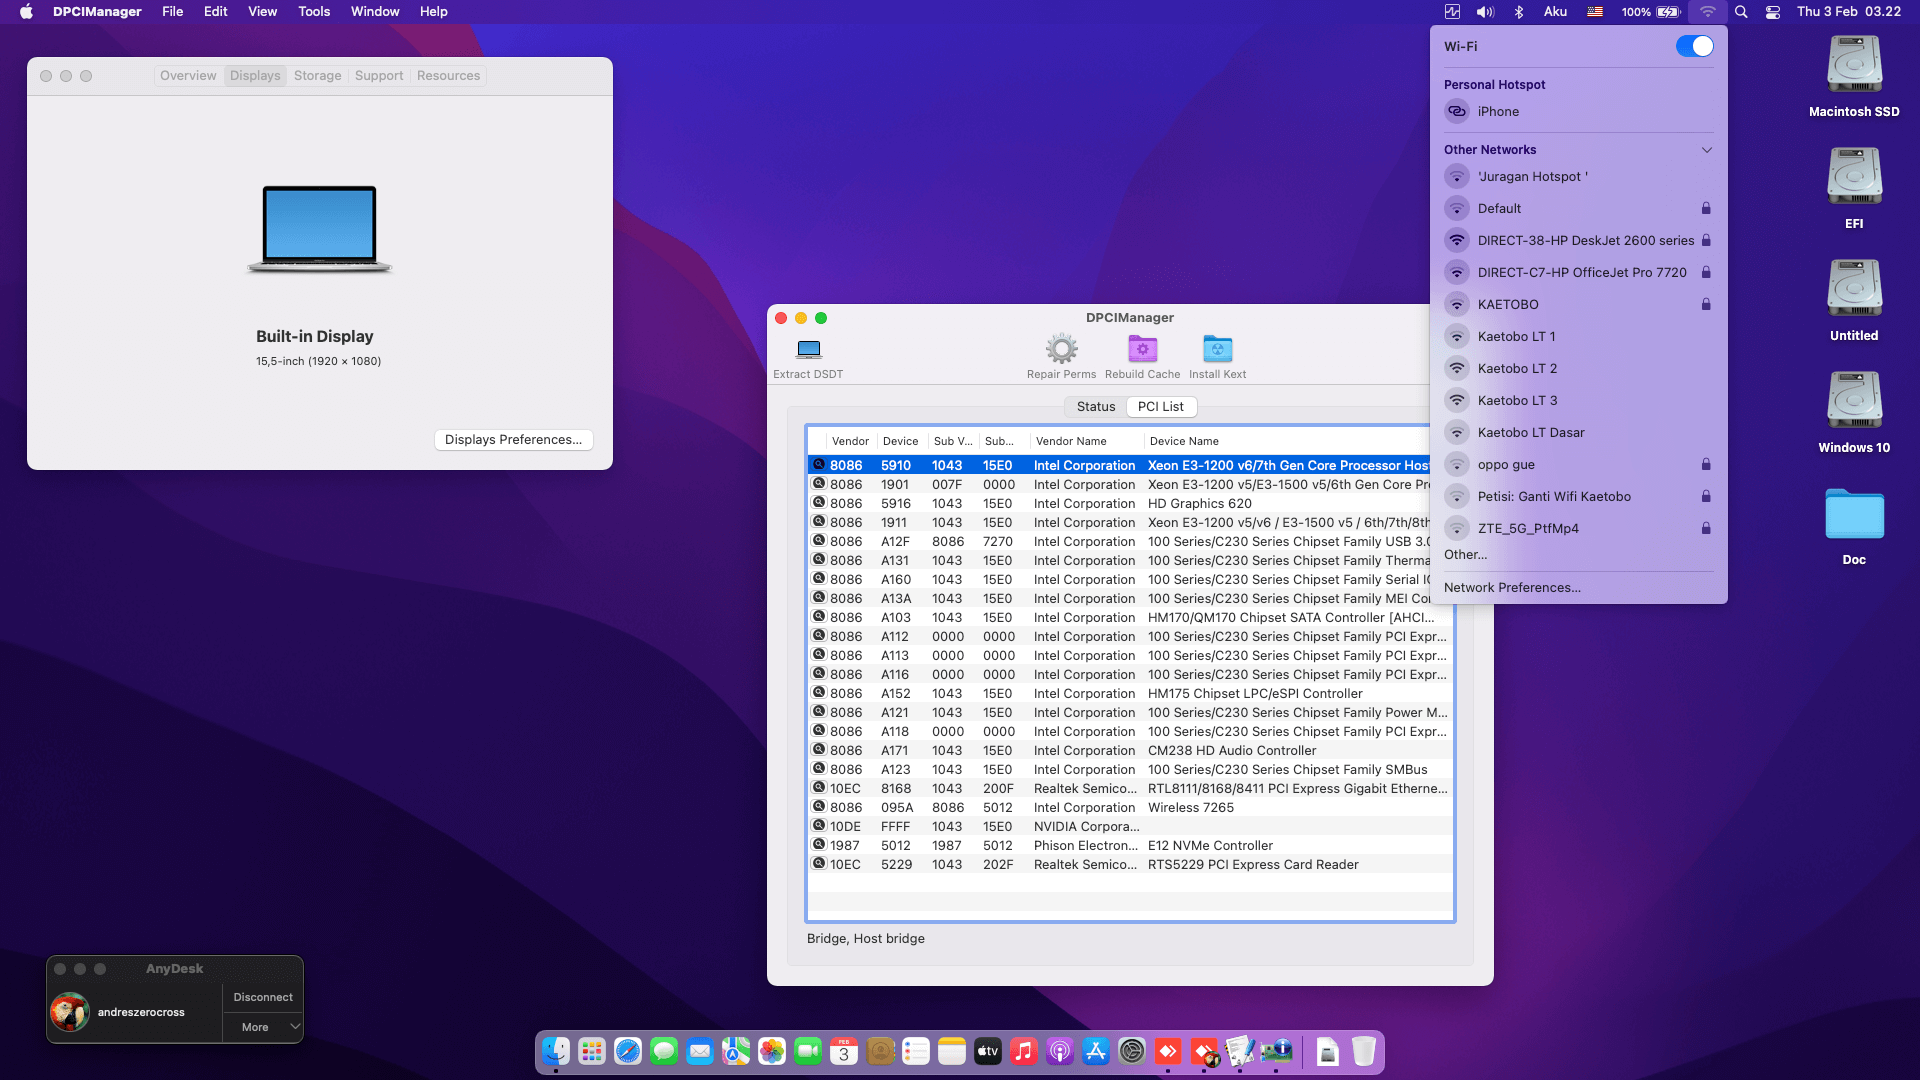
Task: Connect to the ZTE_5G_PtfMp4 network
Action: tap(1579, 529)
